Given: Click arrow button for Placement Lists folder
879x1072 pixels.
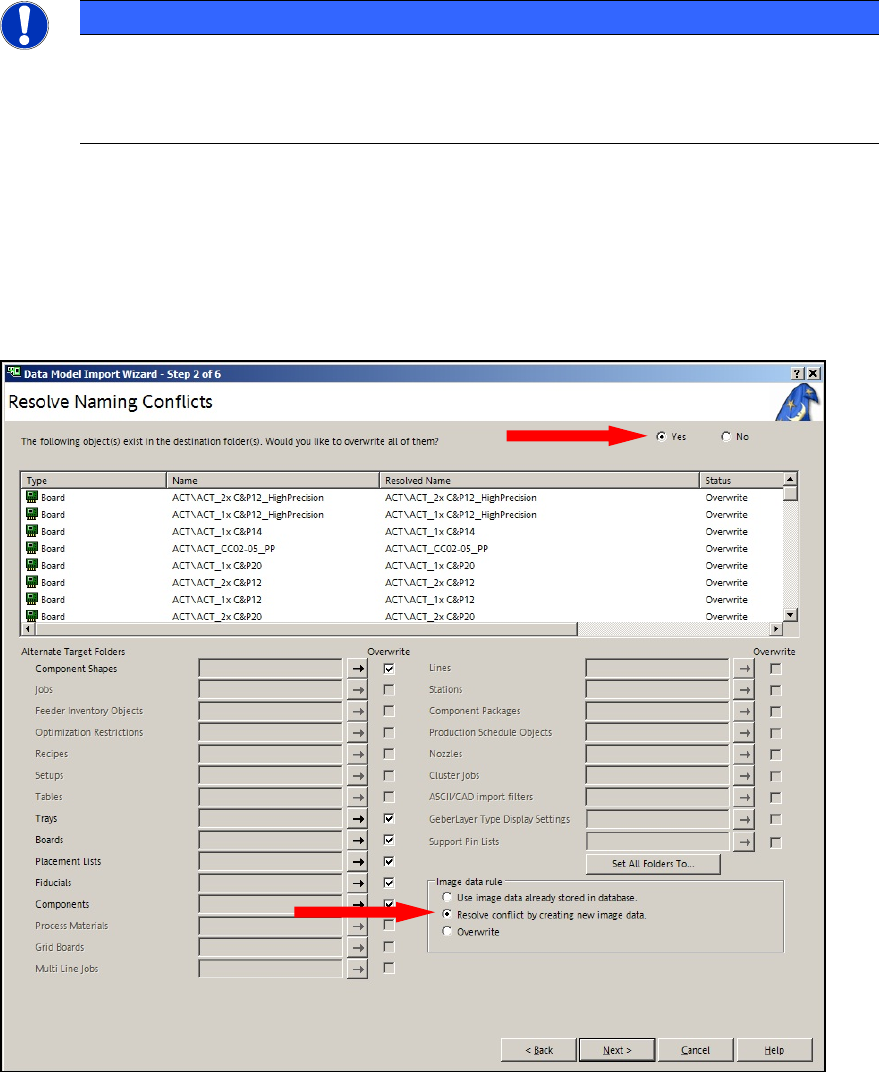Looking at the screenshot, I should 357,861.
